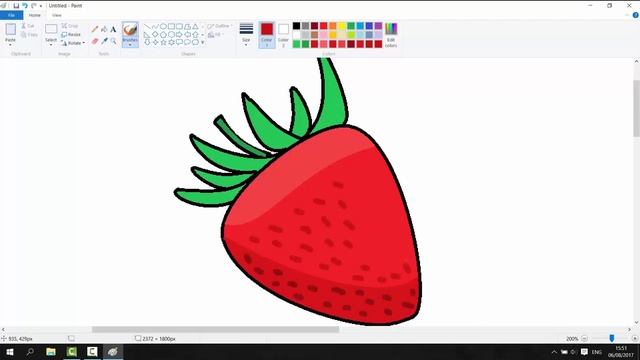
Task: Click the Paint icon in the taskbar
Action: coord(113,351)
